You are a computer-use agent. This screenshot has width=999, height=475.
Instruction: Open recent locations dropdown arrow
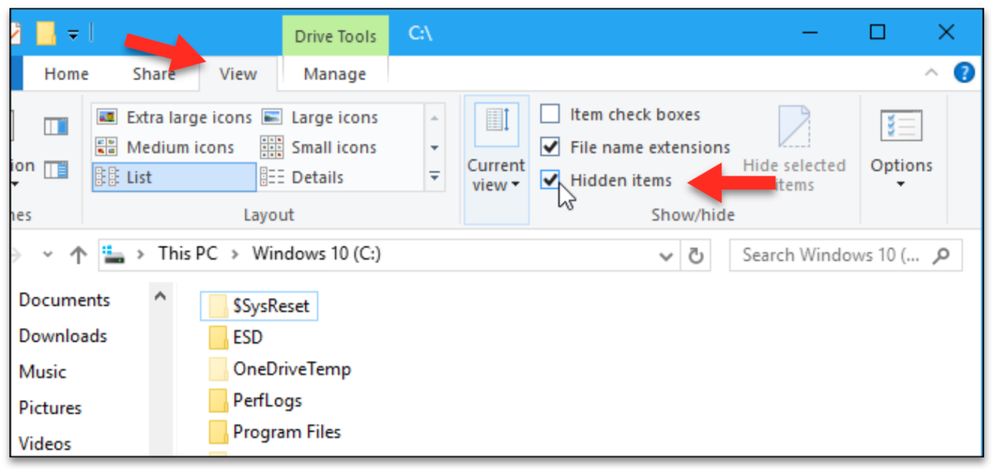pyautogui.click(x=48, y=255)
